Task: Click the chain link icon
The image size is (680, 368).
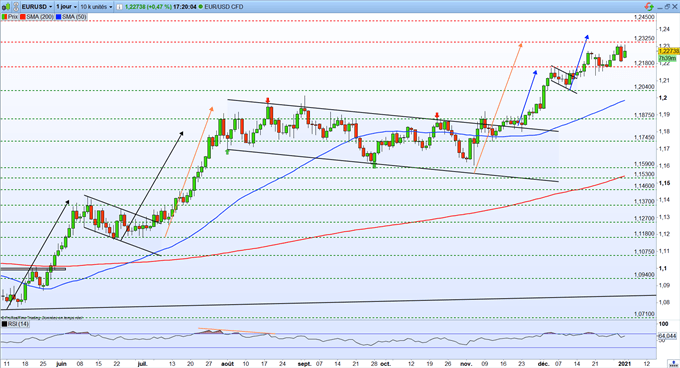Action: click(15, 7)
